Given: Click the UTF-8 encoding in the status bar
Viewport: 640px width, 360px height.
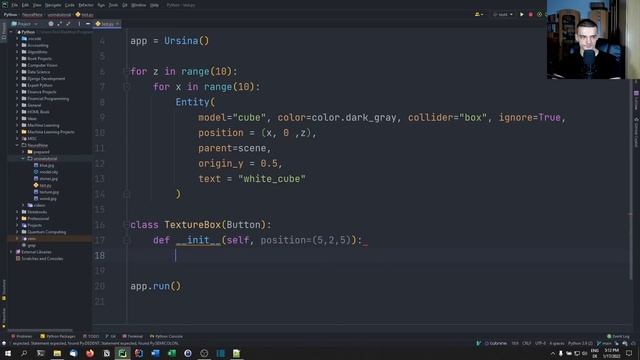Looking at the screenshot, I should 540,343.
